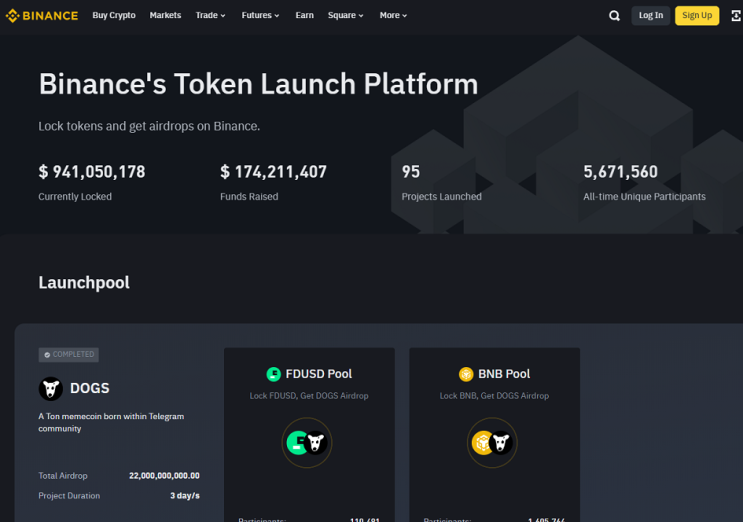Click the yellow Sign Up button
This screenshot has height=522, width=743.
click(697, 16)
